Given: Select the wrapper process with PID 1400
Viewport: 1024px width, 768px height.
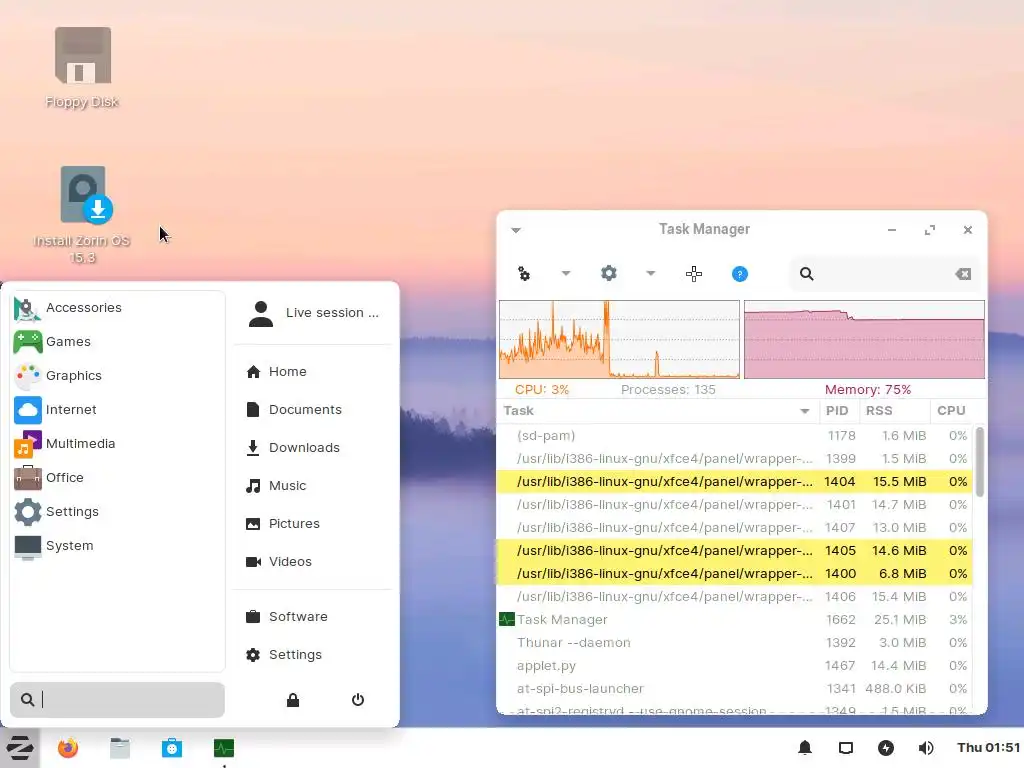Looking at the screenshot, I should [735, 573].
